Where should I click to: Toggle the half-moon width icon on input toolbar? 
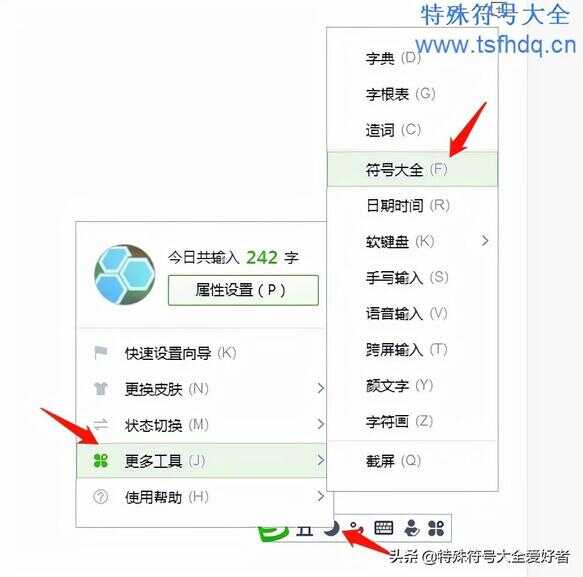pyautogui.click(x=332, y=529)
